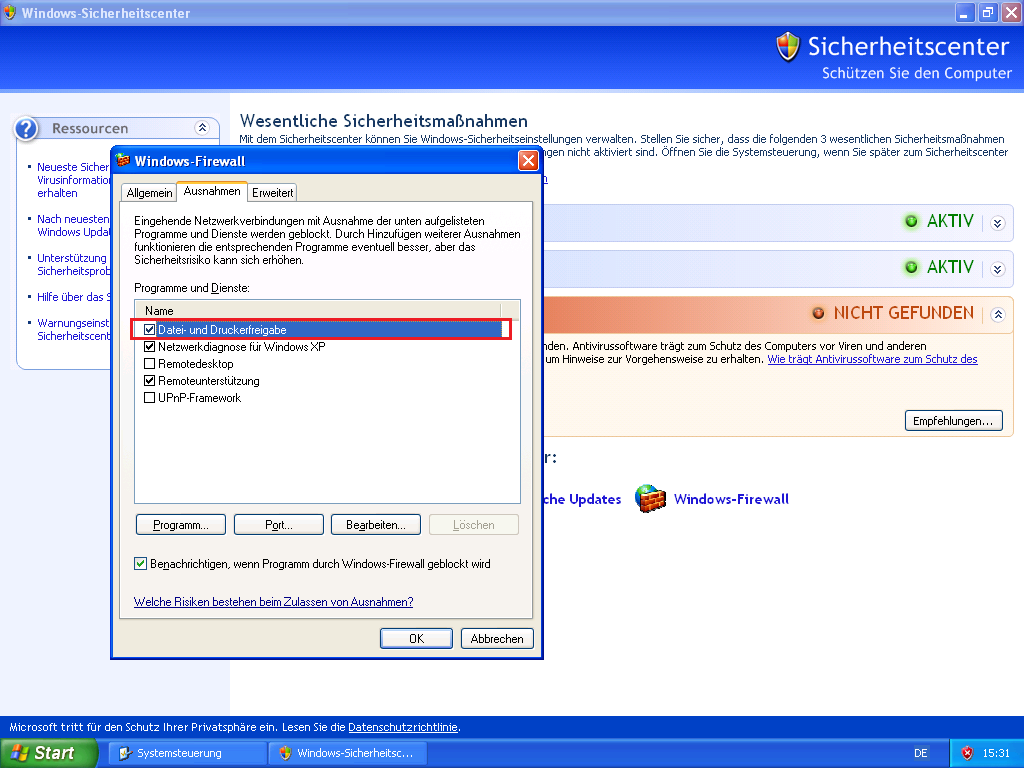Screen dimensions: 1024x768
Task: Click the 15:31 system clock
Action: (997, 753)
